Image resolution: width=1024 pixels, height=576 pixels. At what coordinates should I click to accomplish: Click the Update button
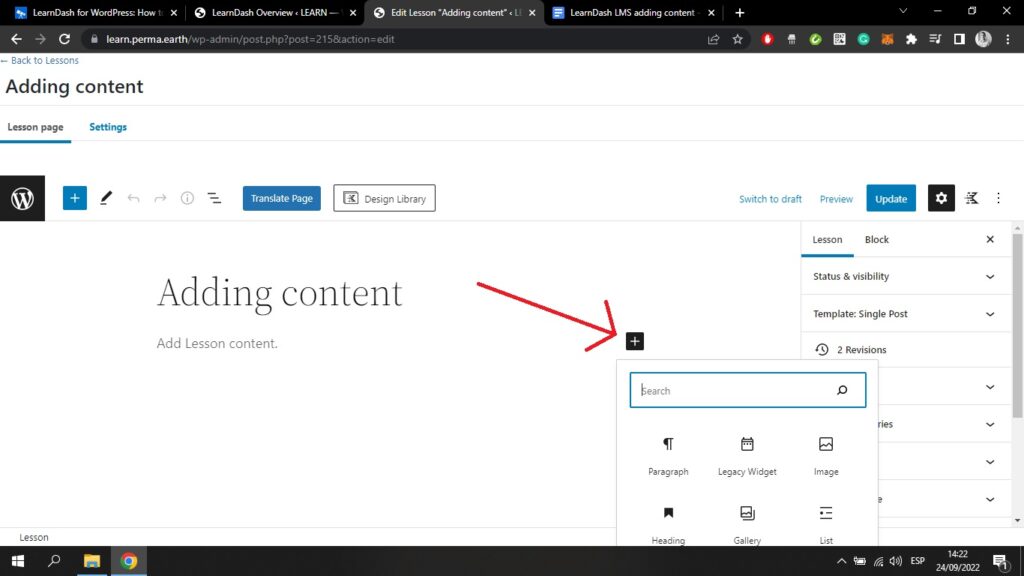click(890, 198)
